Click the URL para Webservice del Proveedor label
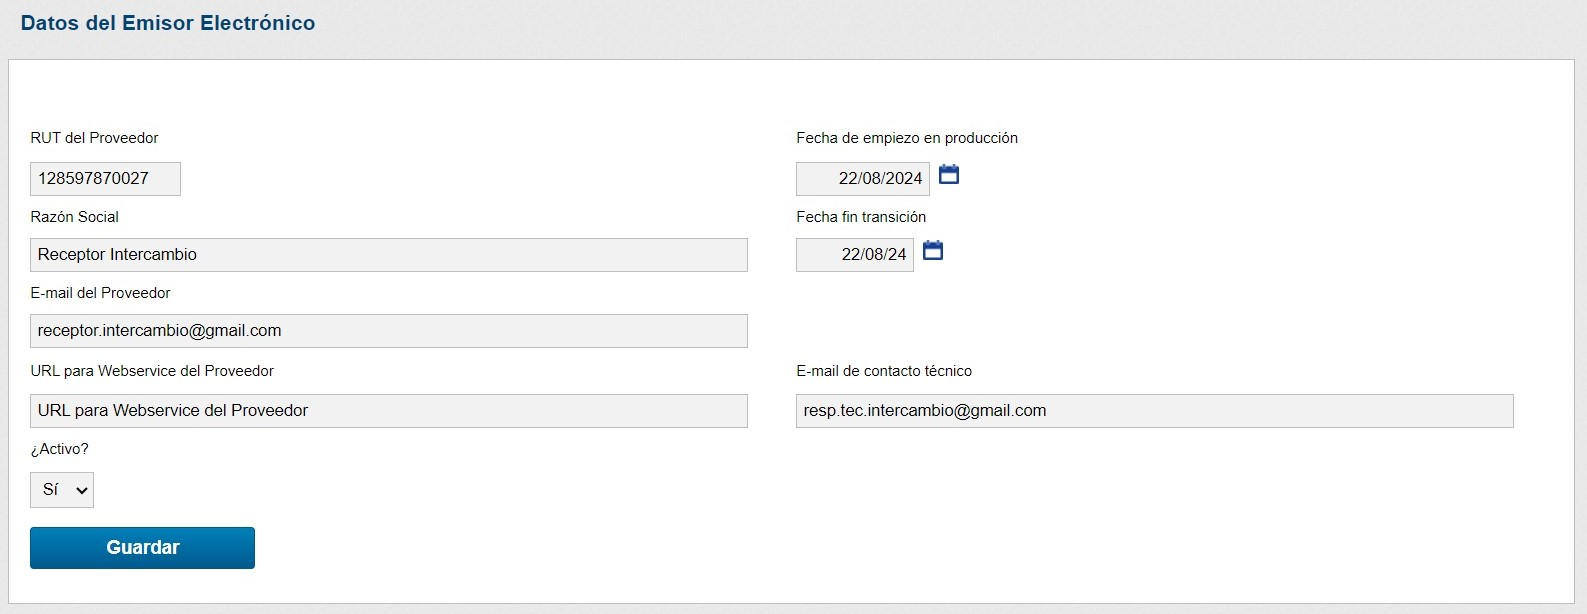 [152, 371]
